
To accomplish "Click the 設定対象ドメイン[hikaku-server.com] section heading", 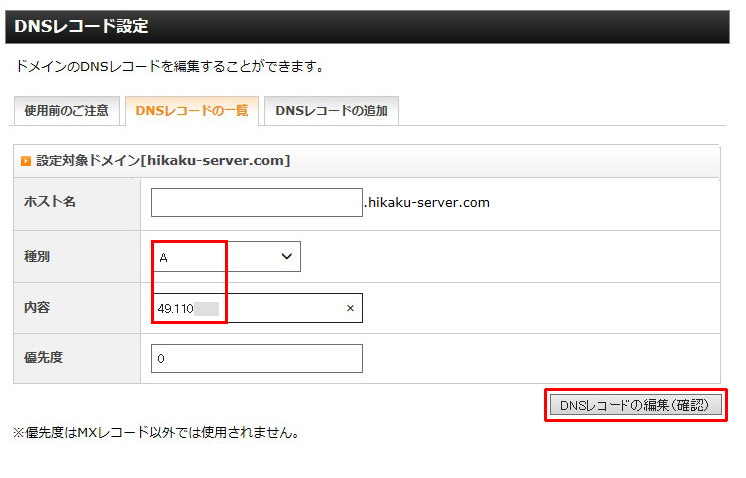I will click(163, 161).
